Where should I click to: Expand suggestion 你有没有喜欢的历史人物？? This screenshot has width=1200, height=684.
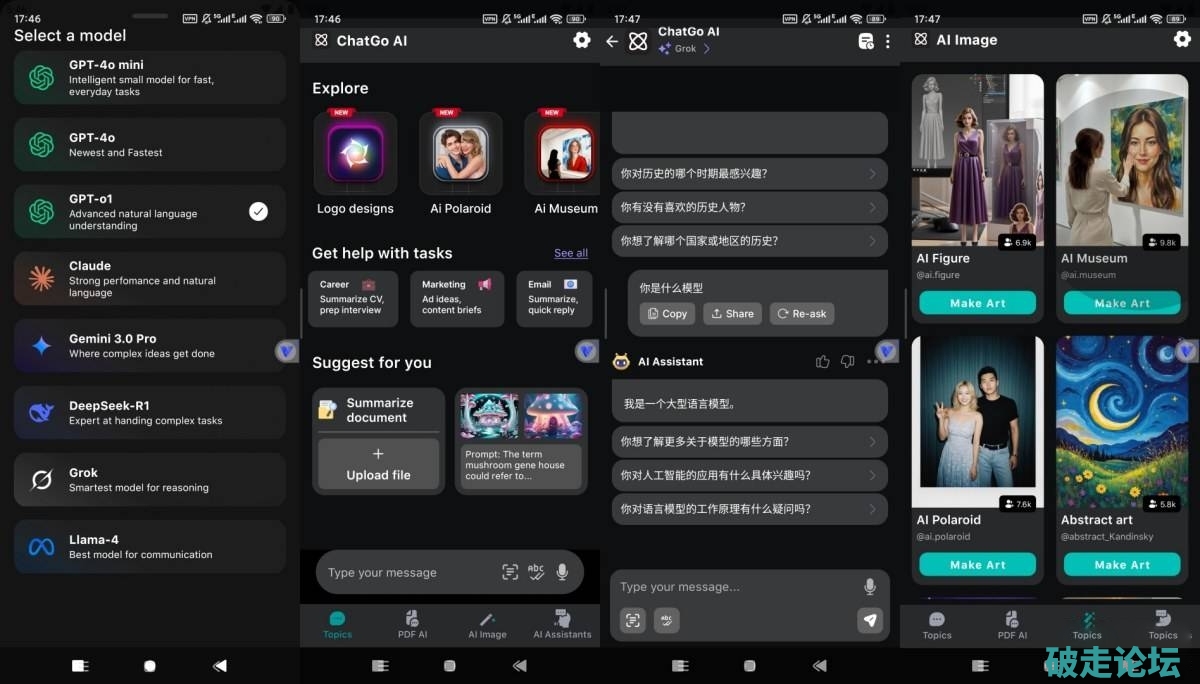(x=749, y=207)
